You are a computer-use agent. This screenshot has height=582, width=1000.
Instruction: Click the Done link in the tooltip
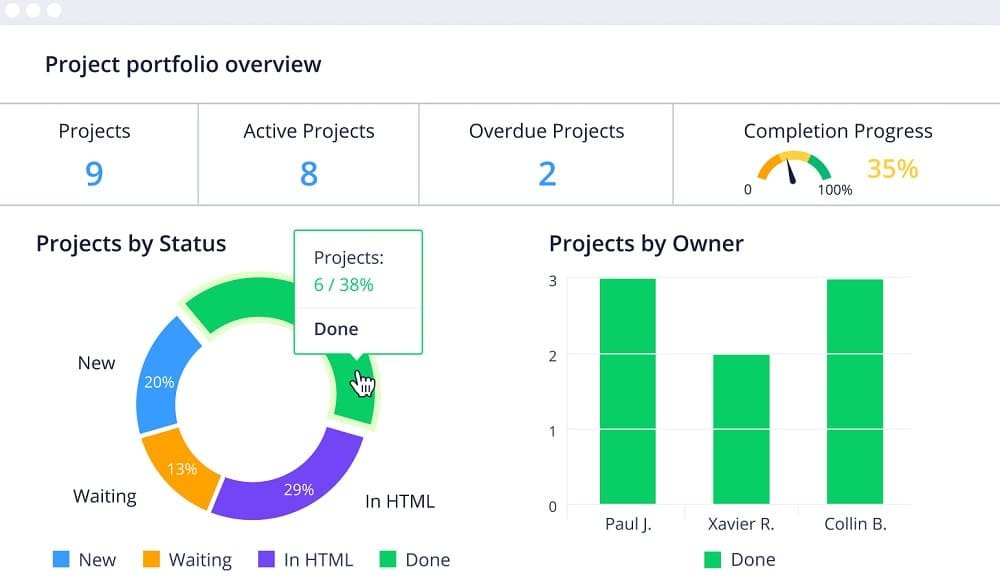pos(335,329)
